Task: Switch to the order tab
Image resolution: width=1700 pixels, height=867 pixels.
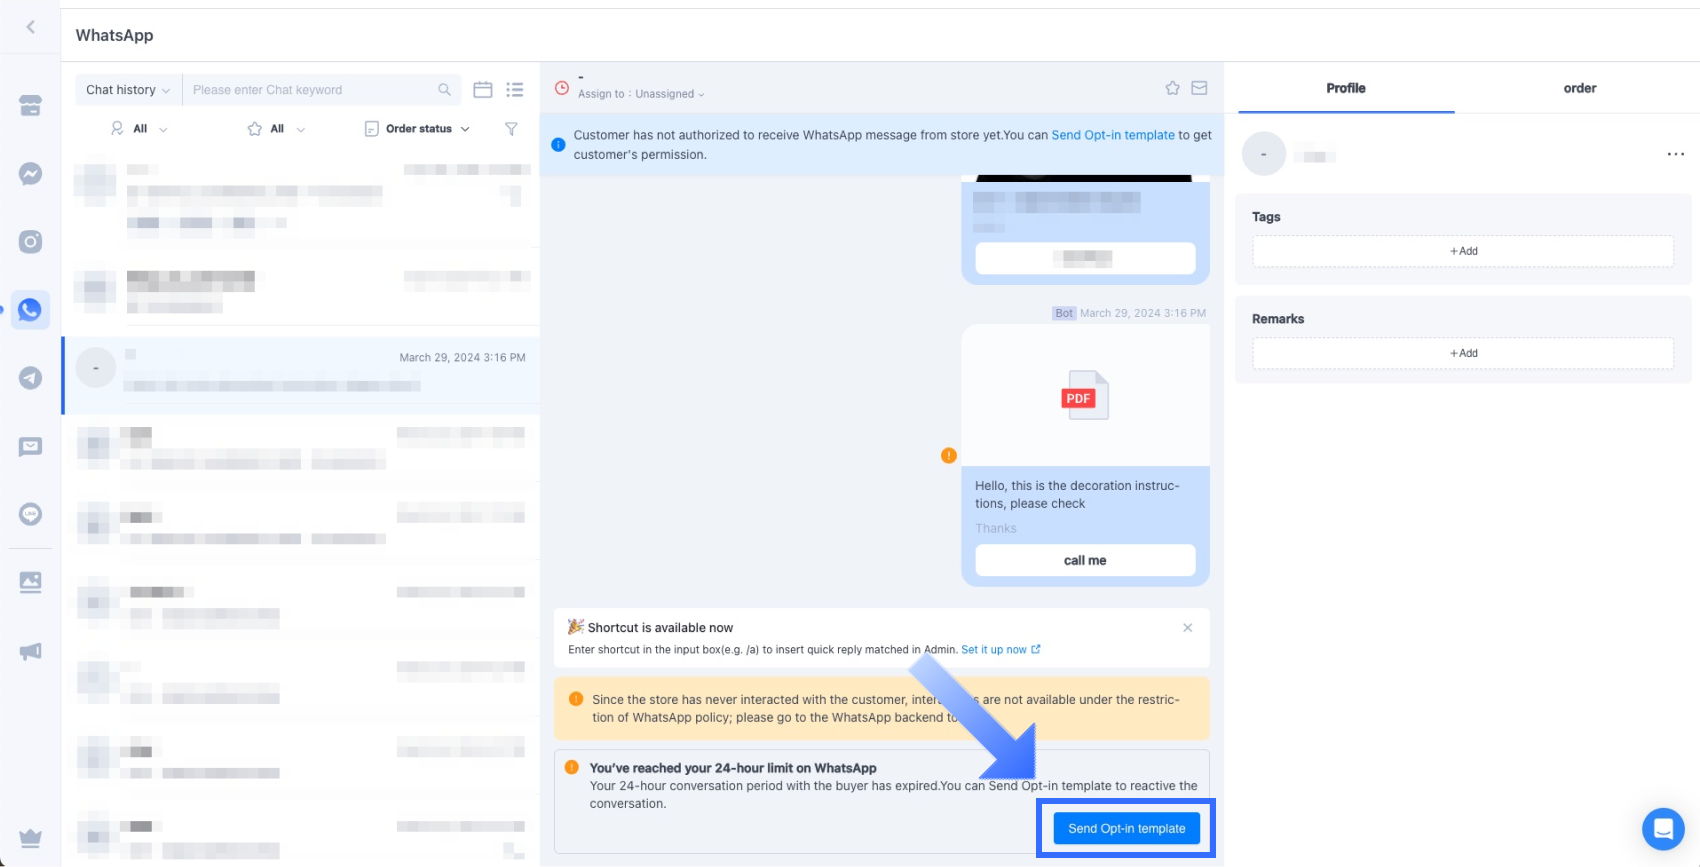Action: tap(1580, 88)
